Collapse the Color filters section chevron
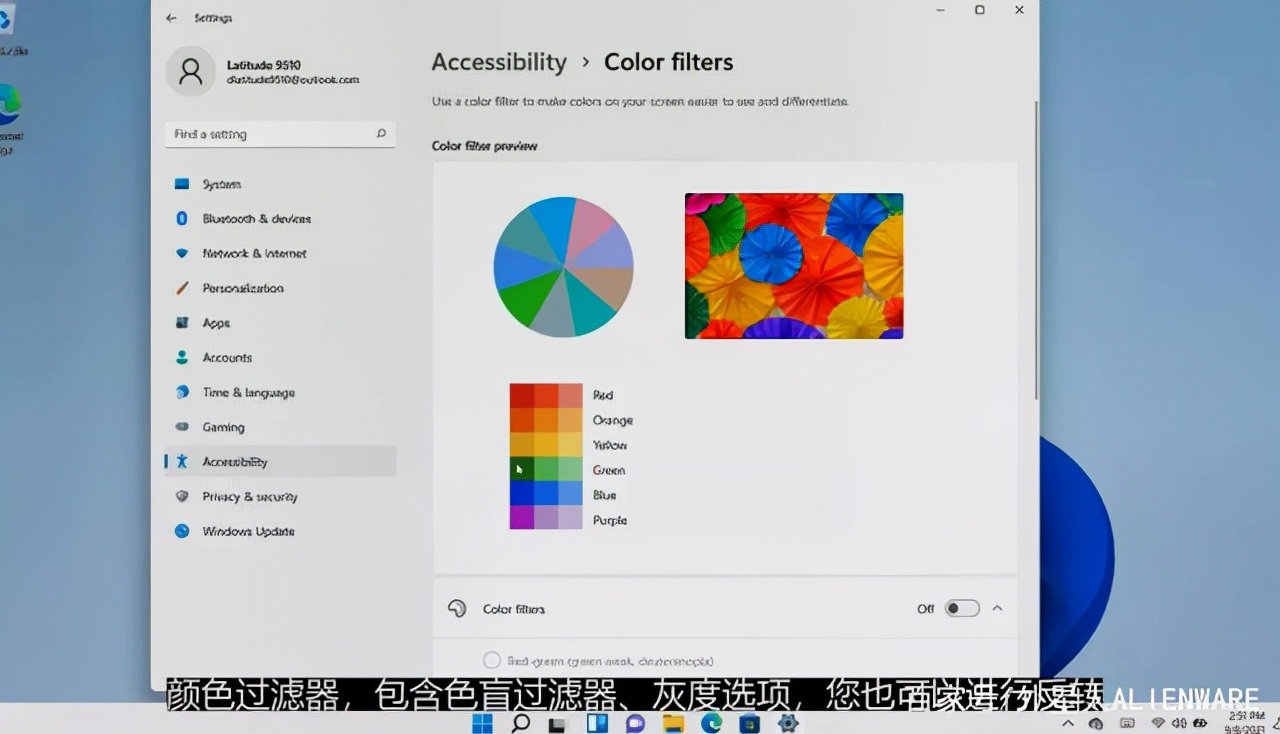 pos(997,608)
